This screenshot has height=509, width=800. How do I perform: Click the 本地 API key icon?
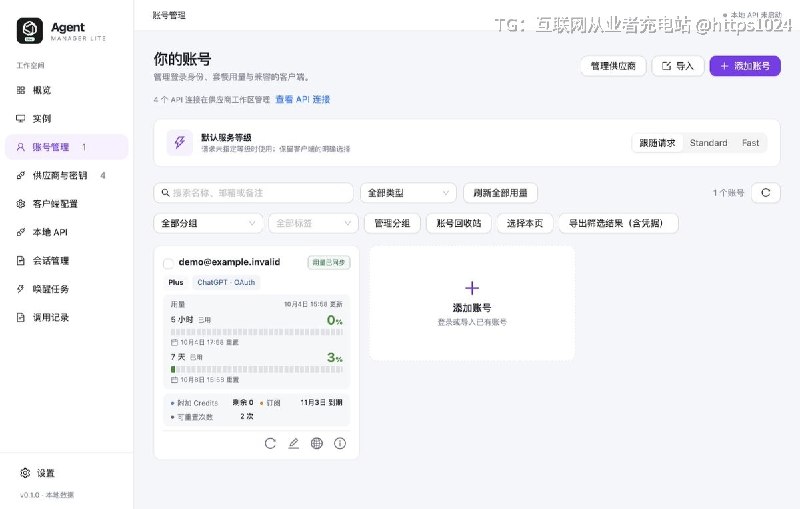21,232
